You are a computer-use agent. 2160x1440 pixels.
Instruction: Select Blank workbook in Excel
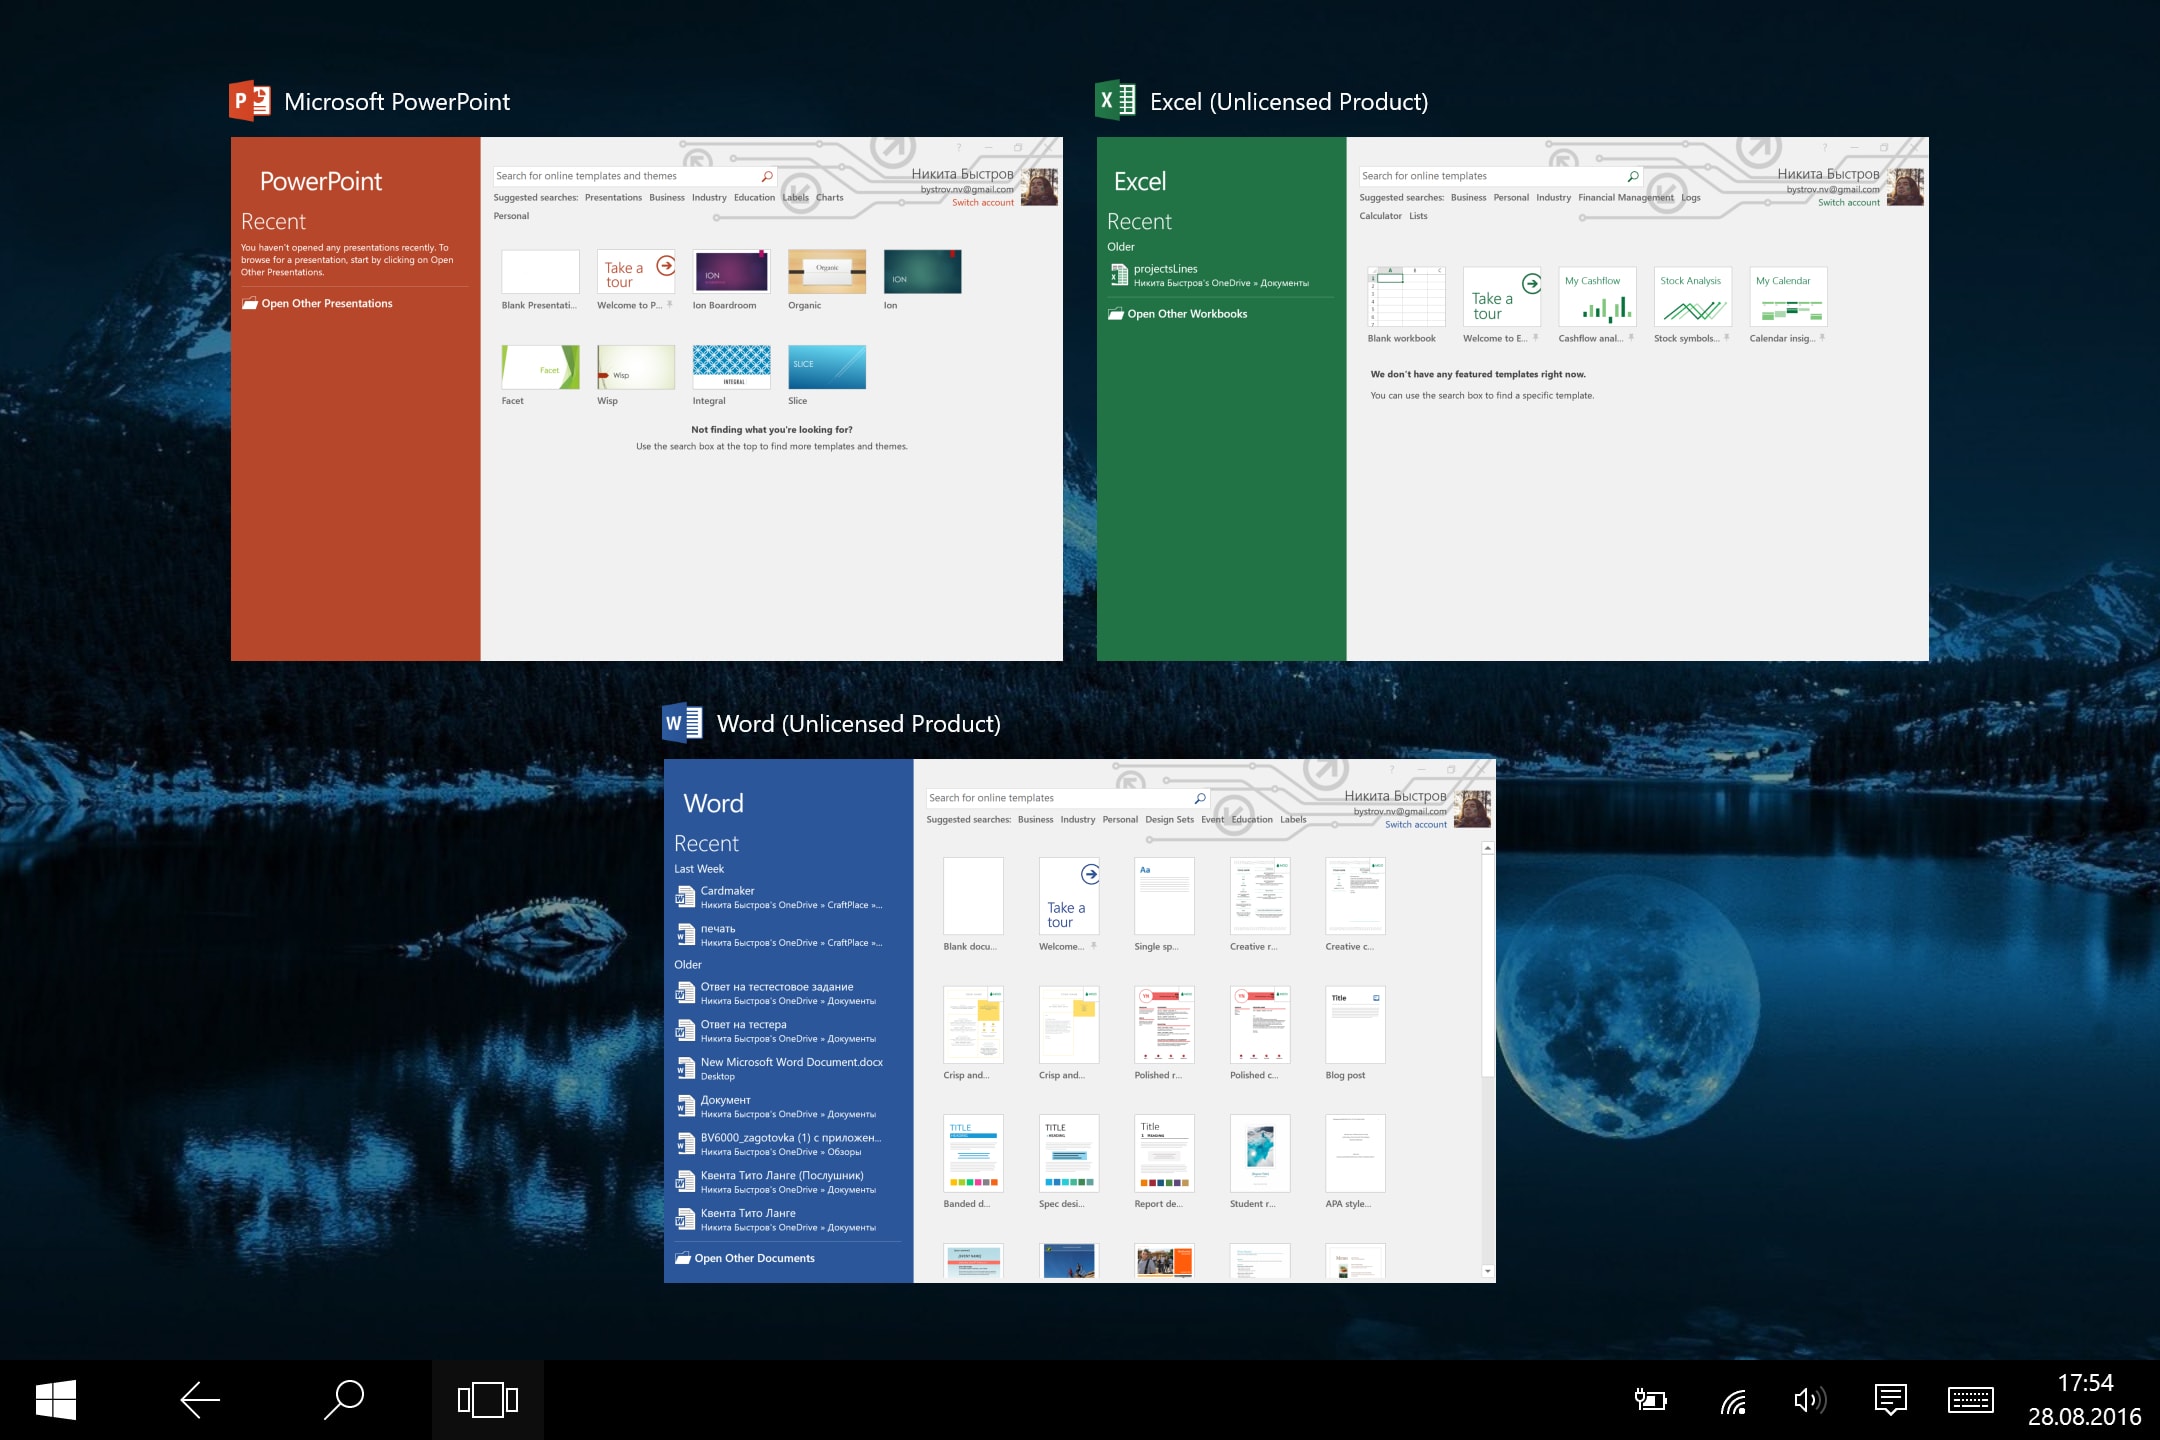[1406, 297]
